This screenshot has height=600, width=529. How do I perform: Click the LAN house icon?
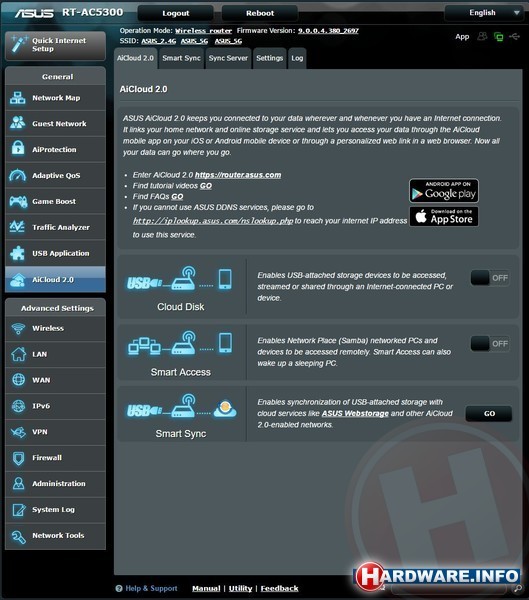pyautogui.click(x=18, y=354)
